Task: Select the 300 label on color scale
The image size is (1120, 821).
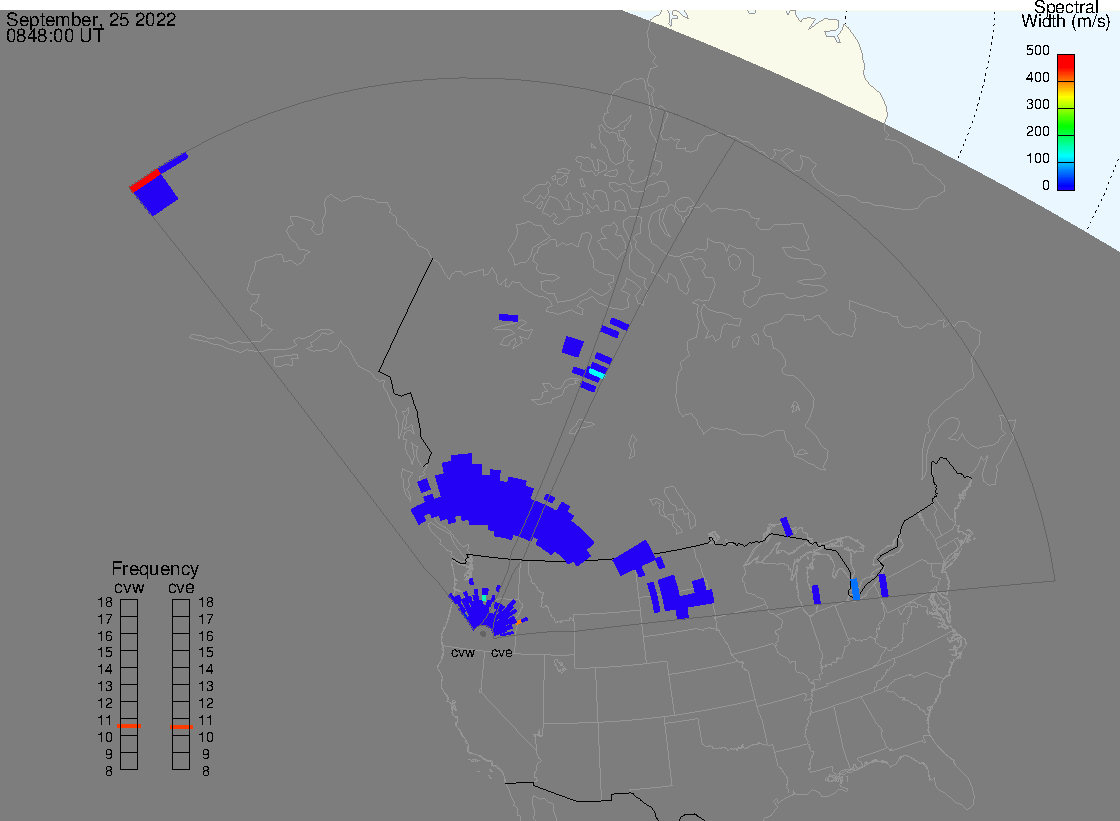Action: tap(1037, 104)
